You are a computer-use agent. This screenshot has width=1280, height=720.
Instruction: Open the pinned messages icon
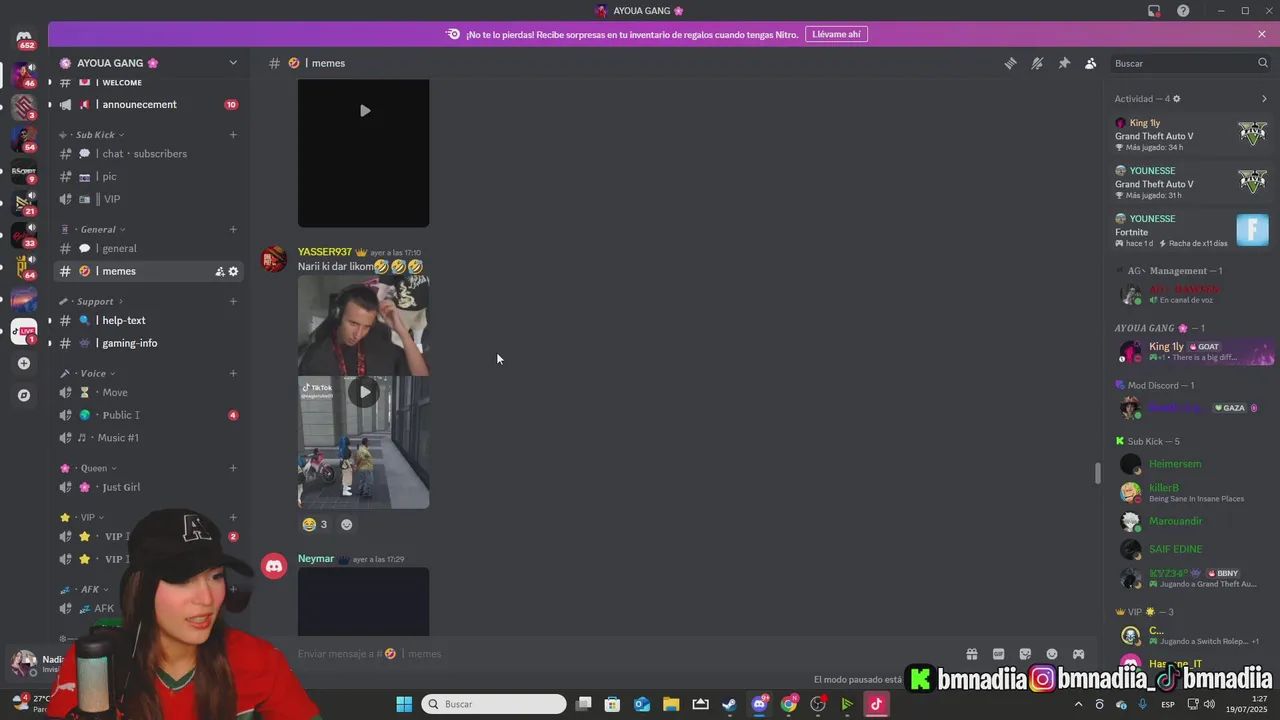tap(1064, 63)
